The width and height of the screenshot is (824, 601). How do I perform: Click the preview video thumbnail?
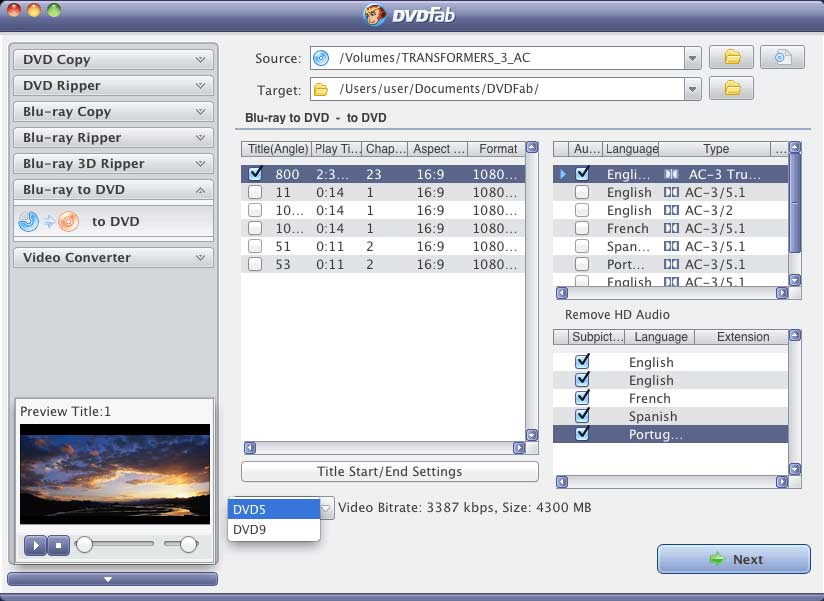click(115, 474)
